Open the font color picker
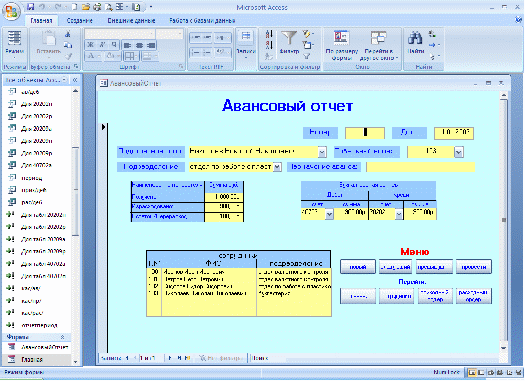Image resolution: width=525 pixels, height=381 pixels. (93, 56)
